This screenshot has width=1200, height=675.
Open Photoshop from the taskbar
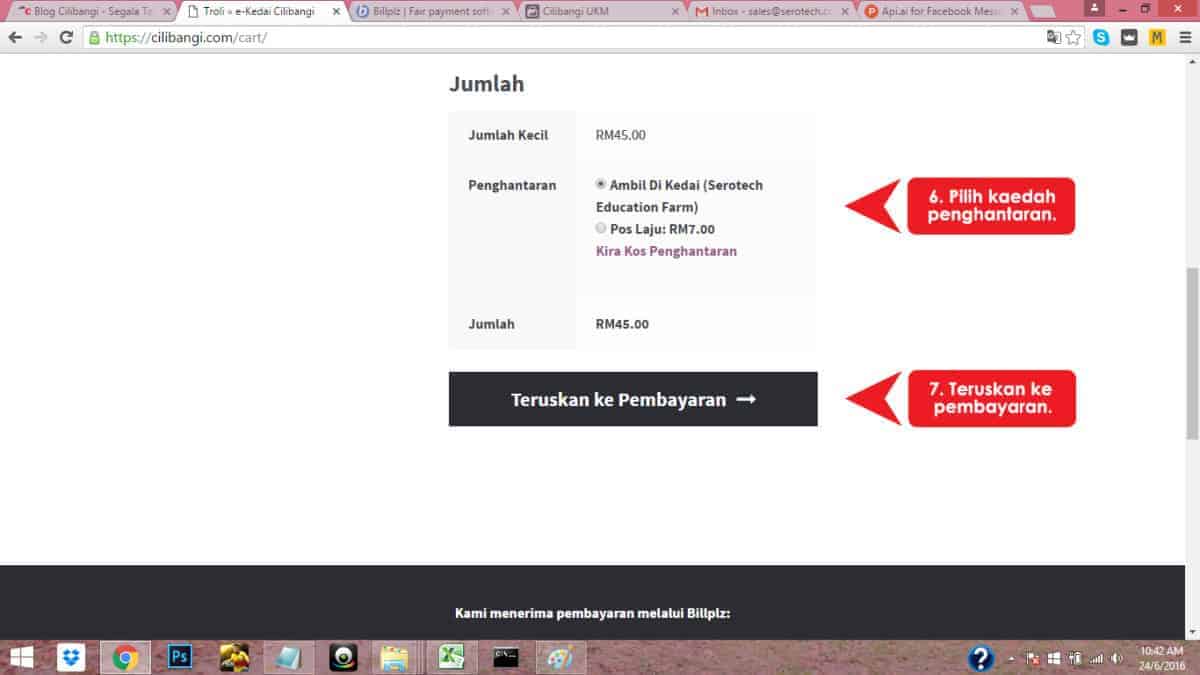pos(180,657)
